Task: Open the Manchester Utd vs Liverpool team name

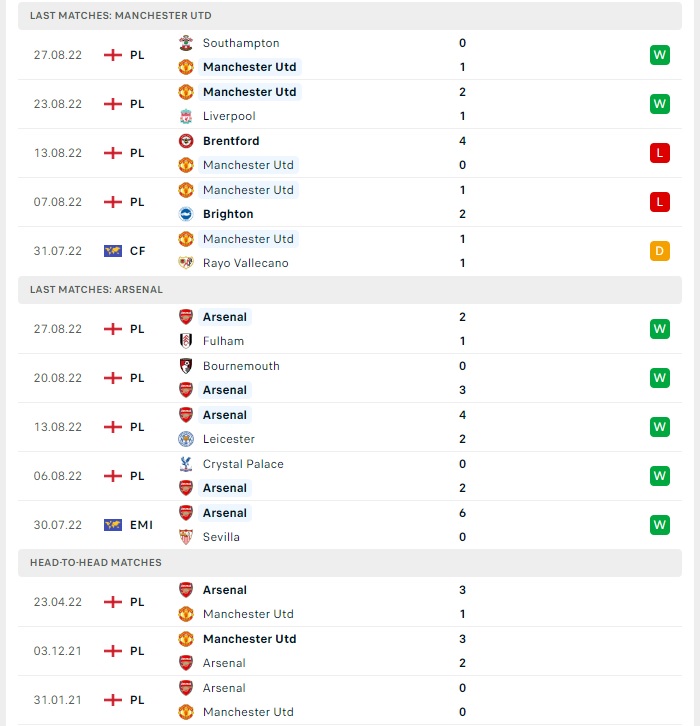Action: (x=250, y=92)
